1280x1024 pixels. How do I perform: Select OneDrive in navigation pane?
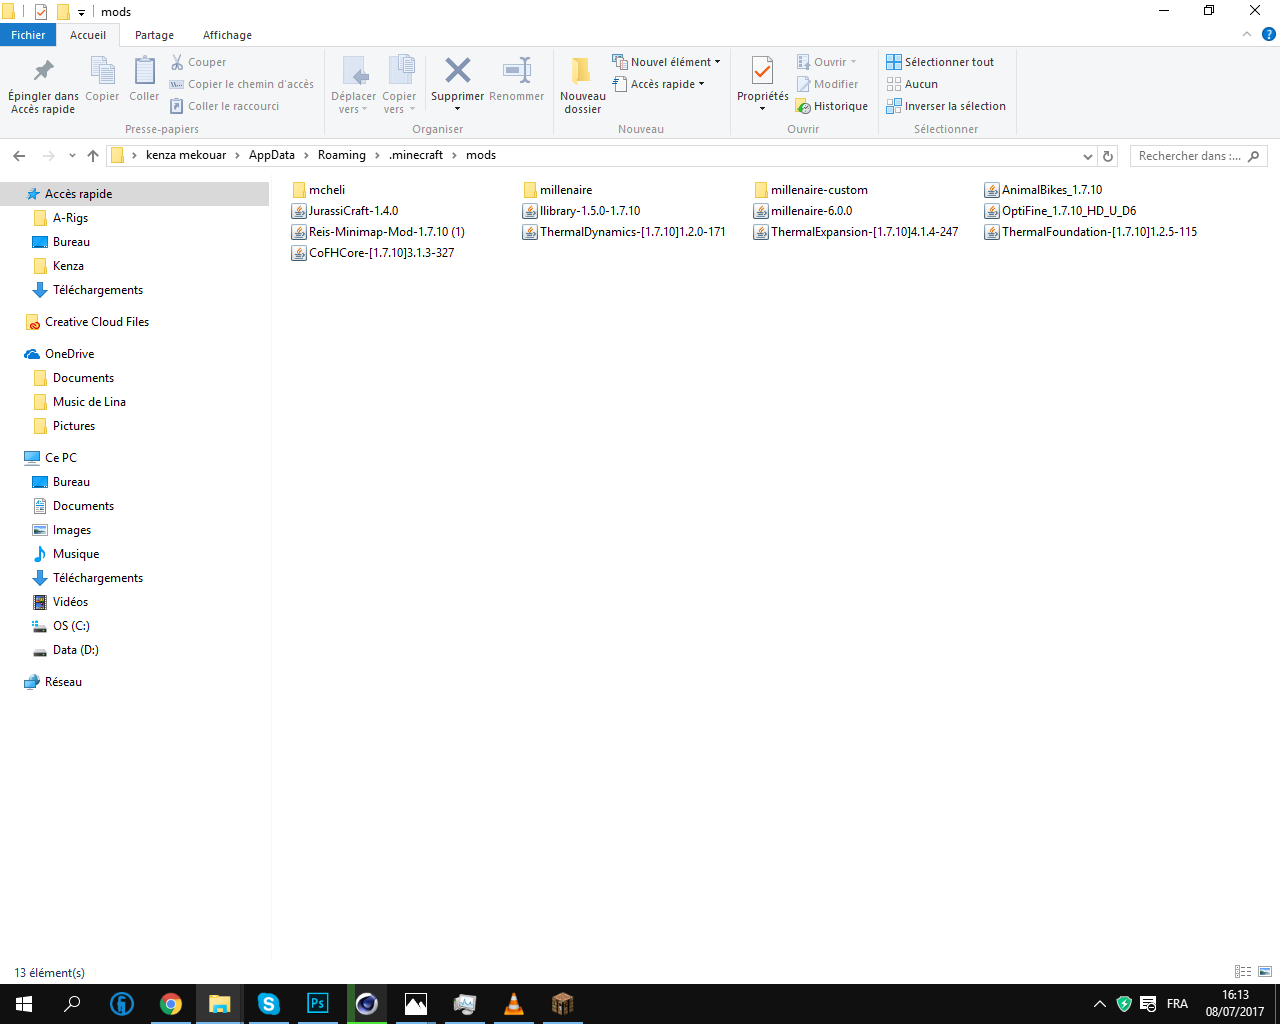[69, 354]
